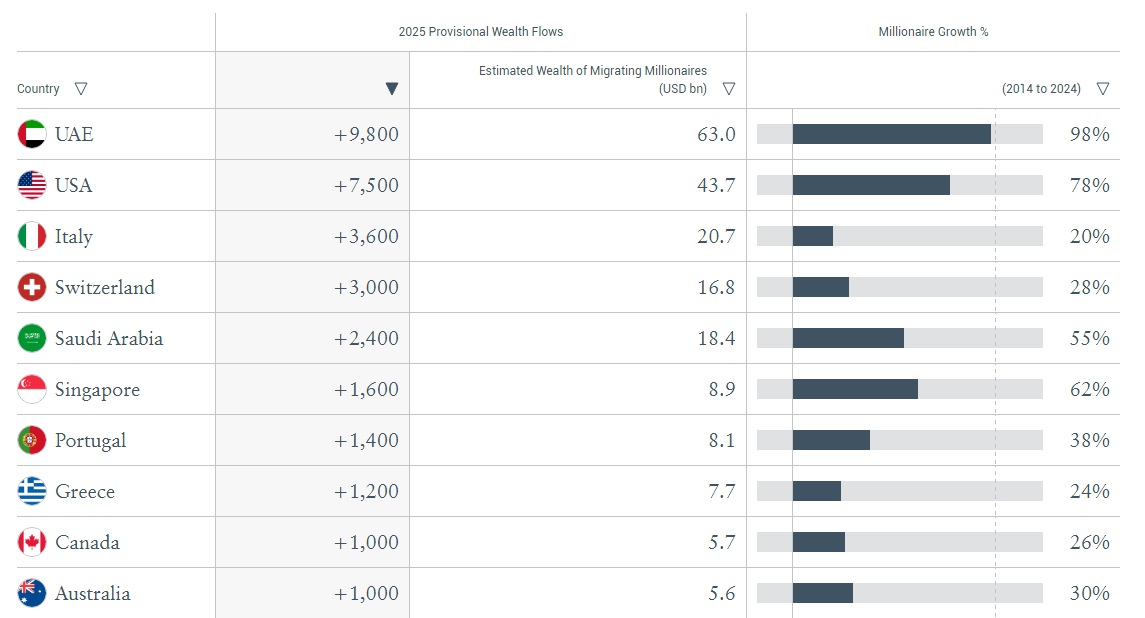
Task: Sort by Estimated Wealth of Migrating Millionaires
Action: [729, 89]
